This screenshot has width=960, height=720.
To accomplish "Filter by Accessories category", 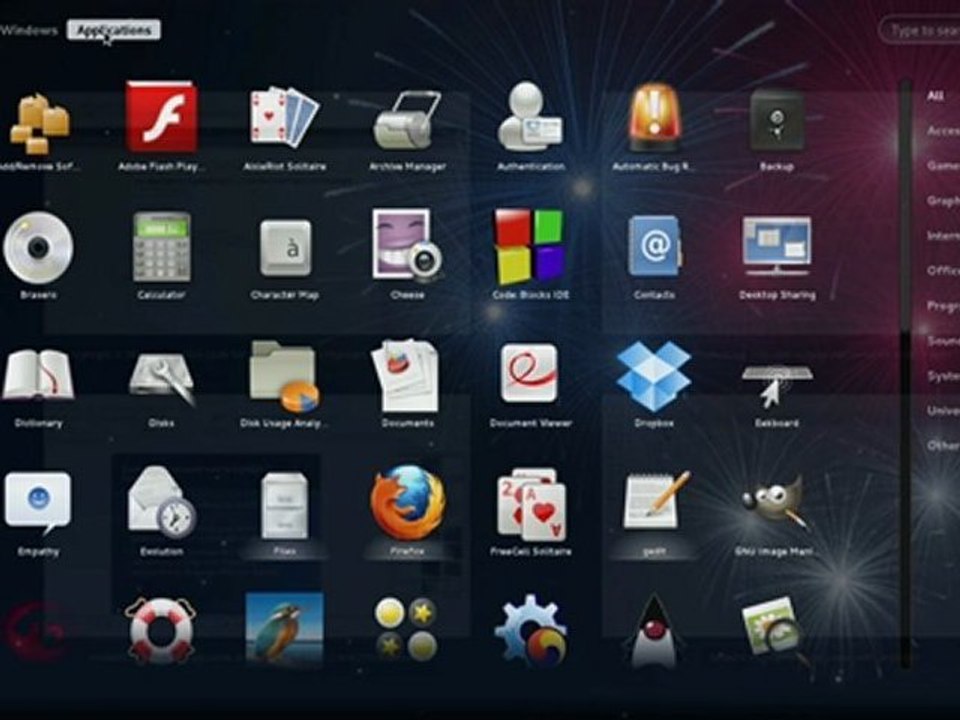I will [943, 130].
